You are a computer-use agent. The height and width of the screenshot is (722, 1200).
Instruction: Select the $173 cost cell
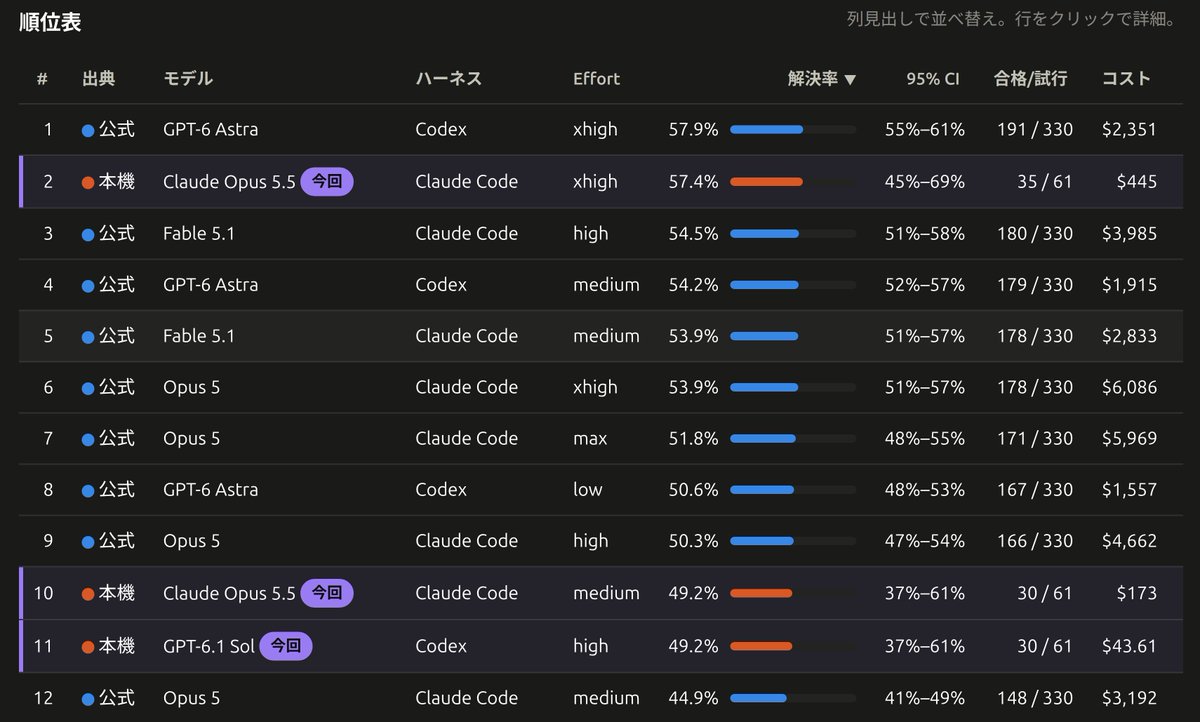pyautogui.click(x=1137, y=593)
